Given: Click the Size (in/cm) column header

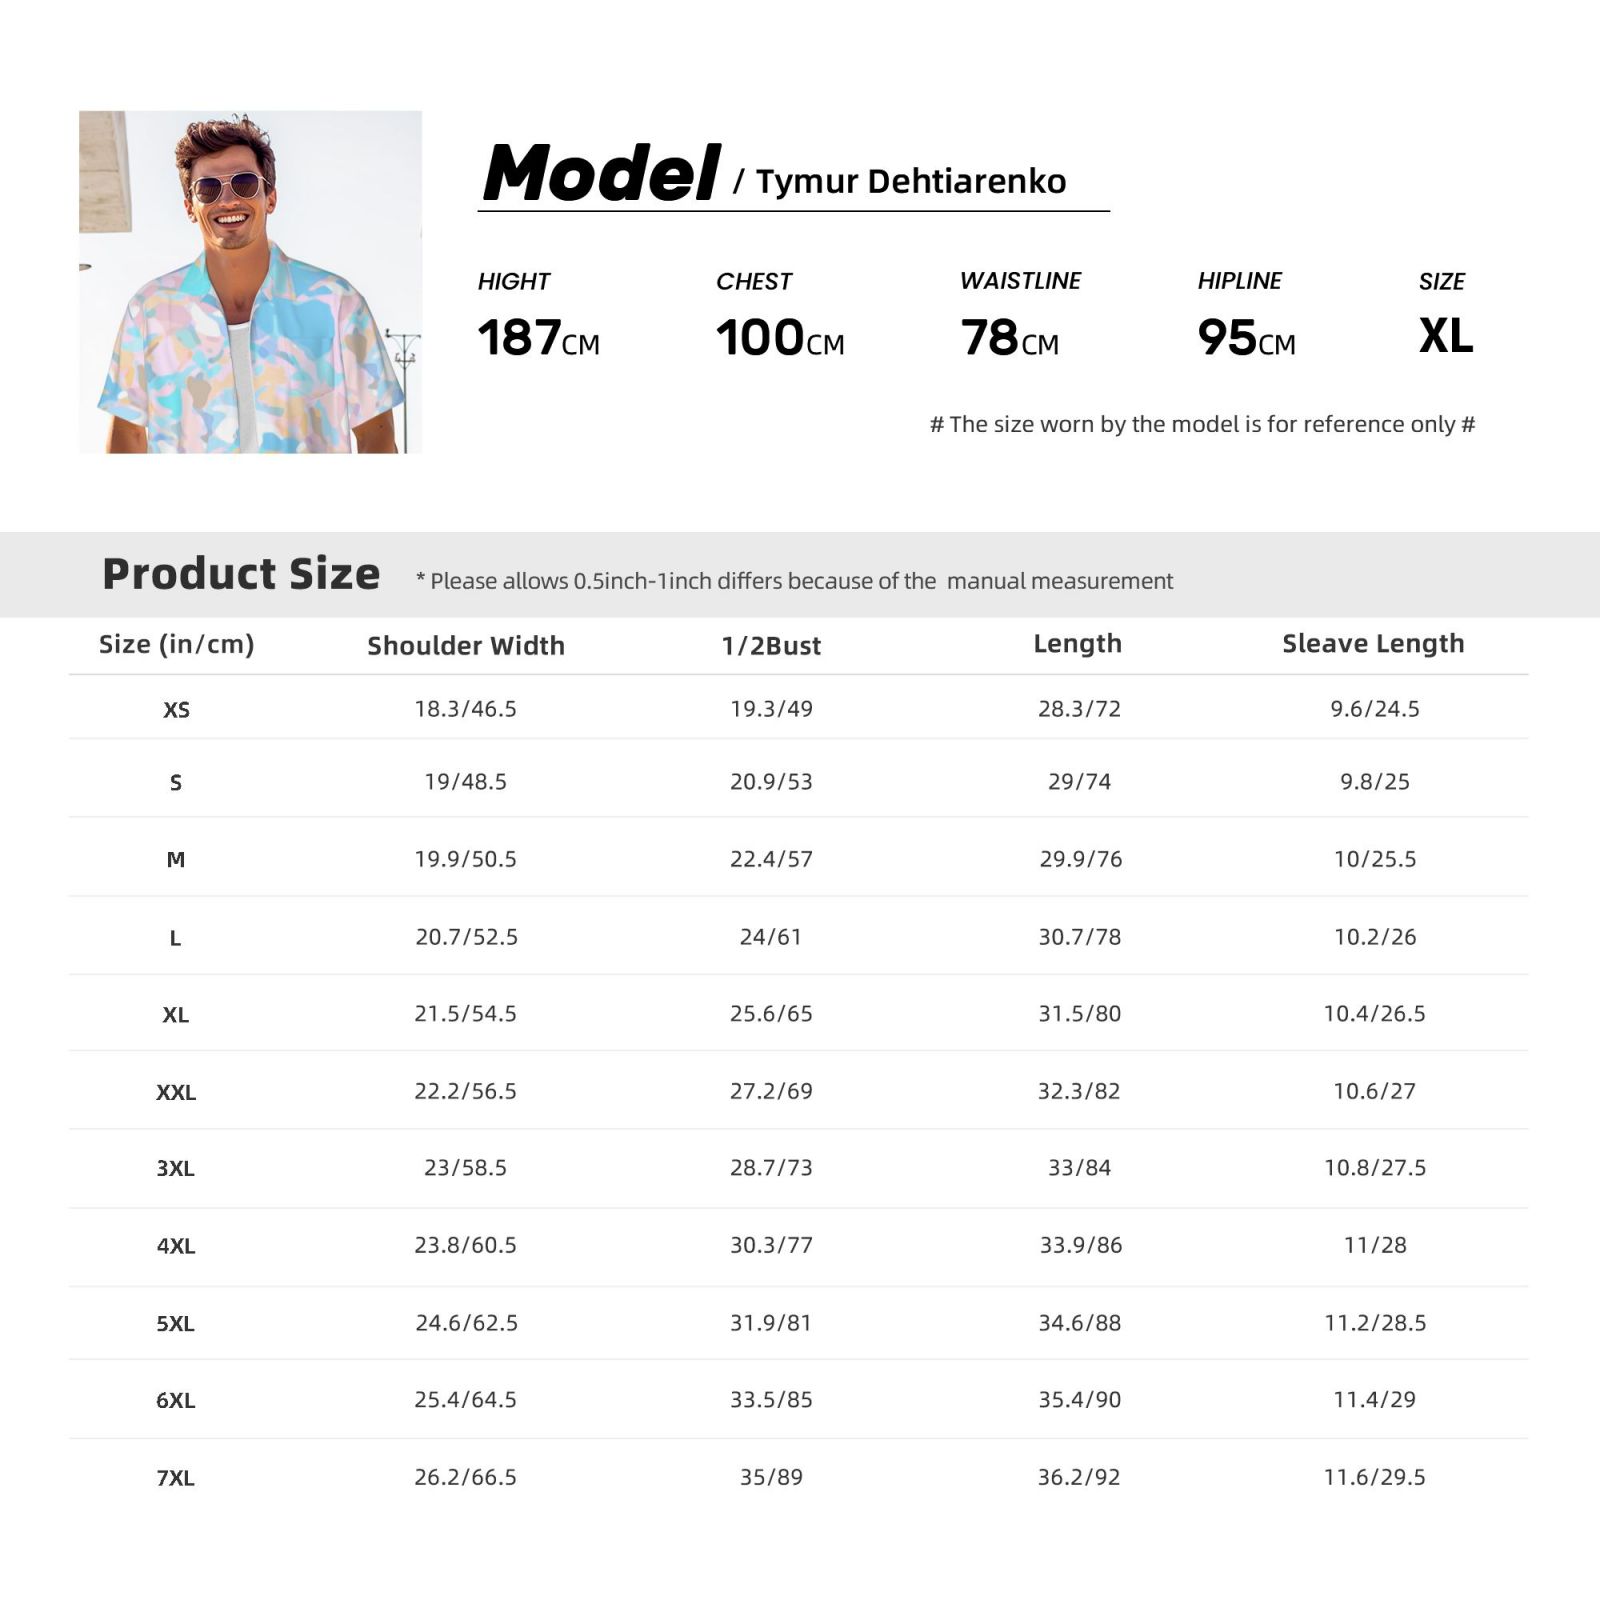Looking at the screenshot, I should point(177,644).
